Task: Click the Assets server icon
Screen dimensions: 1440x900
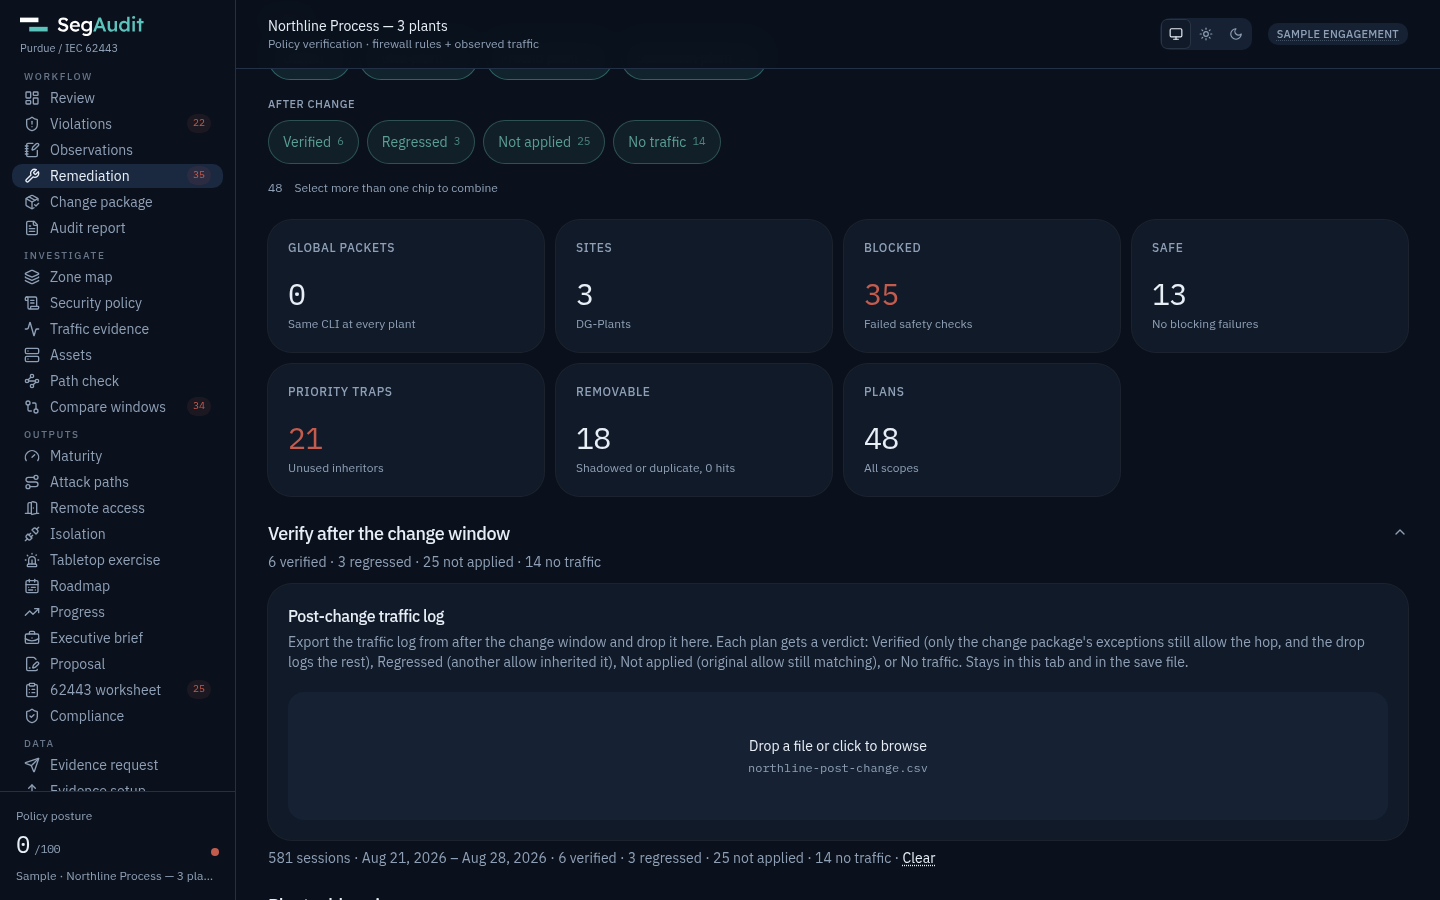Action: [x=32, y=355]
